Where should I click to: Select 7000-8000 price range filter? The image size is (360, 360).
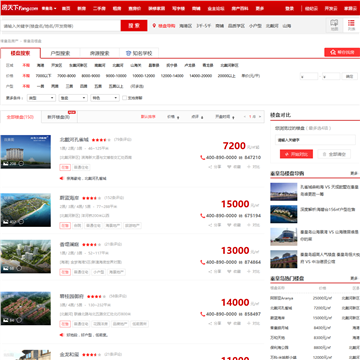point(66,76)
